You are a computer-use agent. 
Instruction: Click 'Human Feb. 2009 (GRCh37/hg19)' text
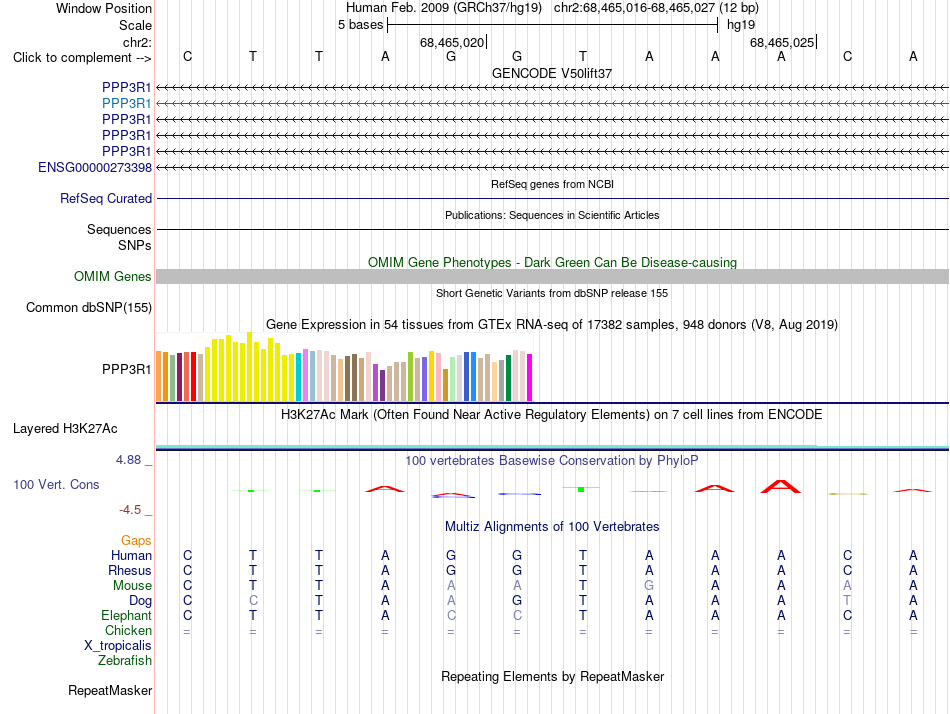click(x=443, y=8)
